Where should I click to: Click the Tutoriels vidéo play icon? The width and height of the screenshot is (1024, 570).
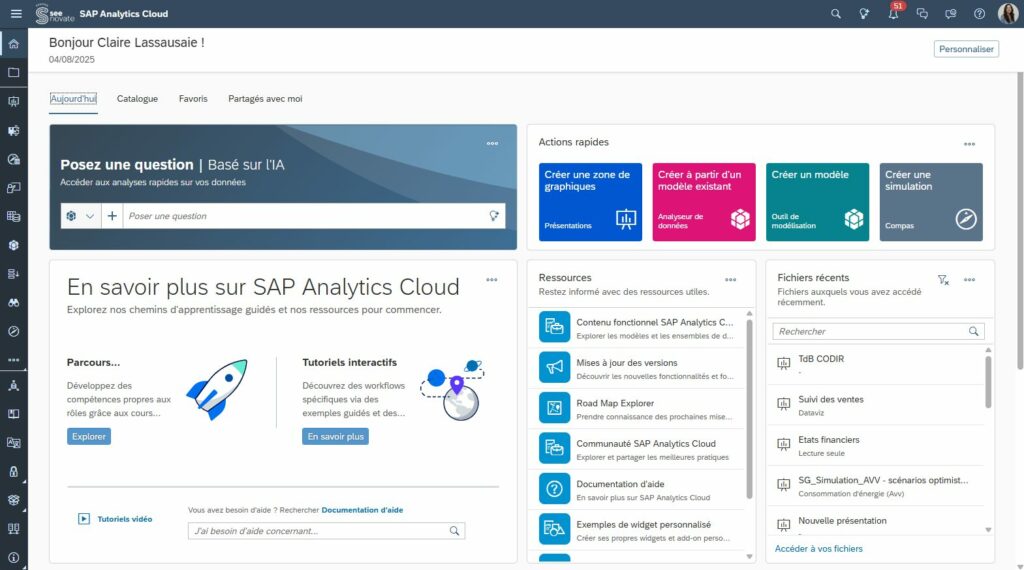coord(84,519)
